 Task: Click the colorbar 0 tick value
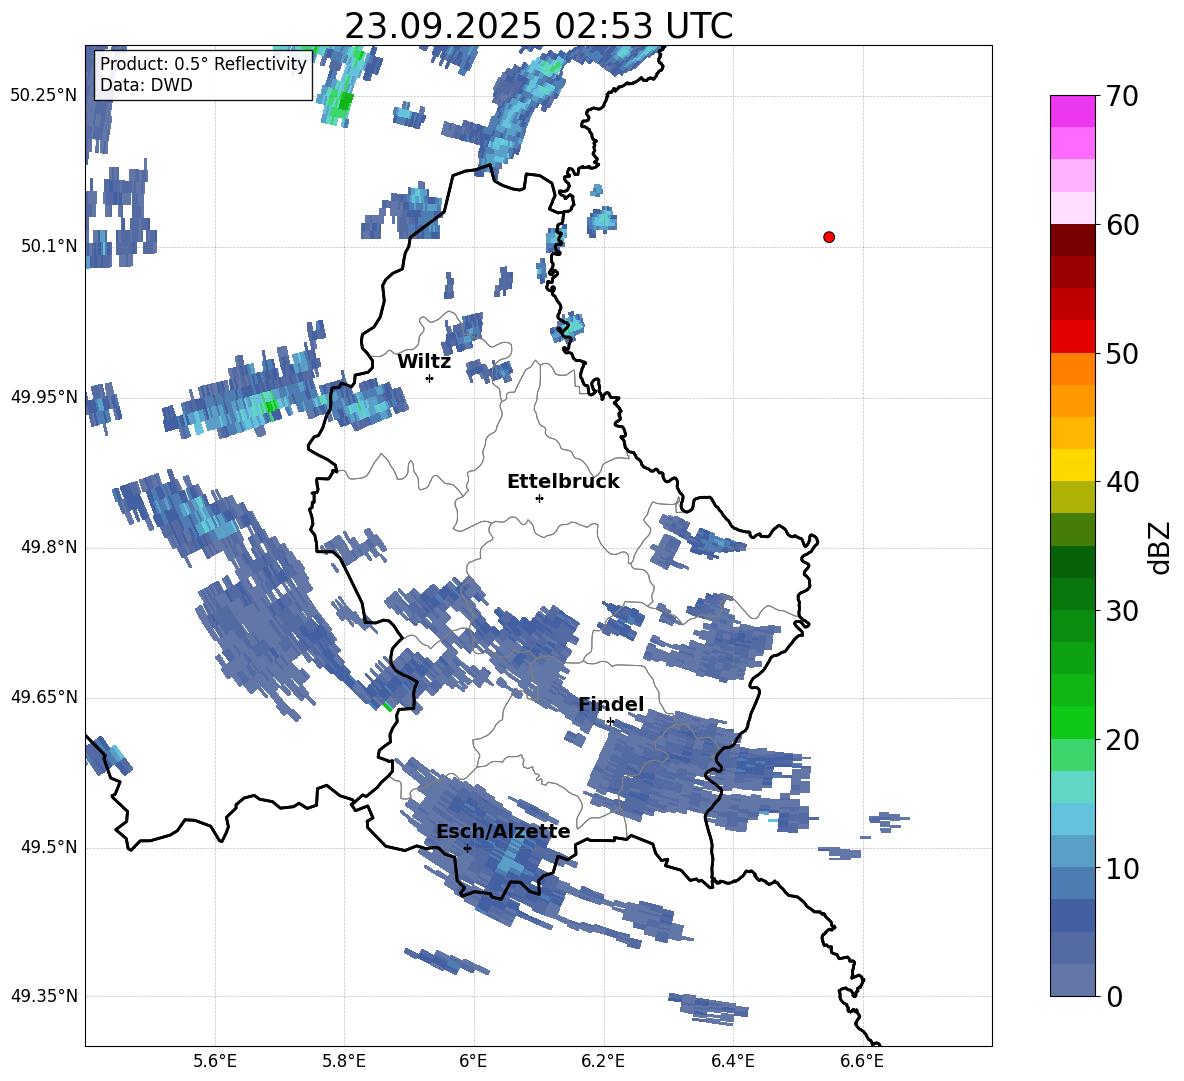coord(1114,996)
